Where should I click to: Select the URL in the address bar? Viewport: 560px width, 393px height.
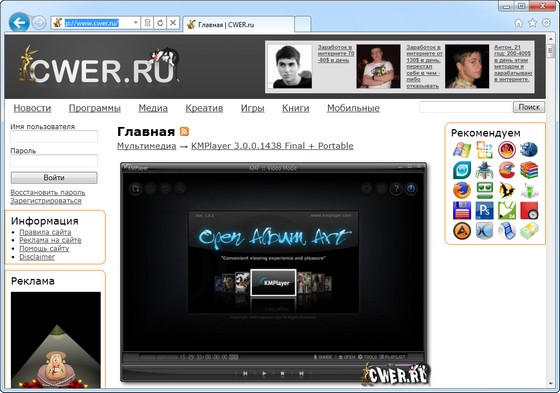(x=92, y=23)
